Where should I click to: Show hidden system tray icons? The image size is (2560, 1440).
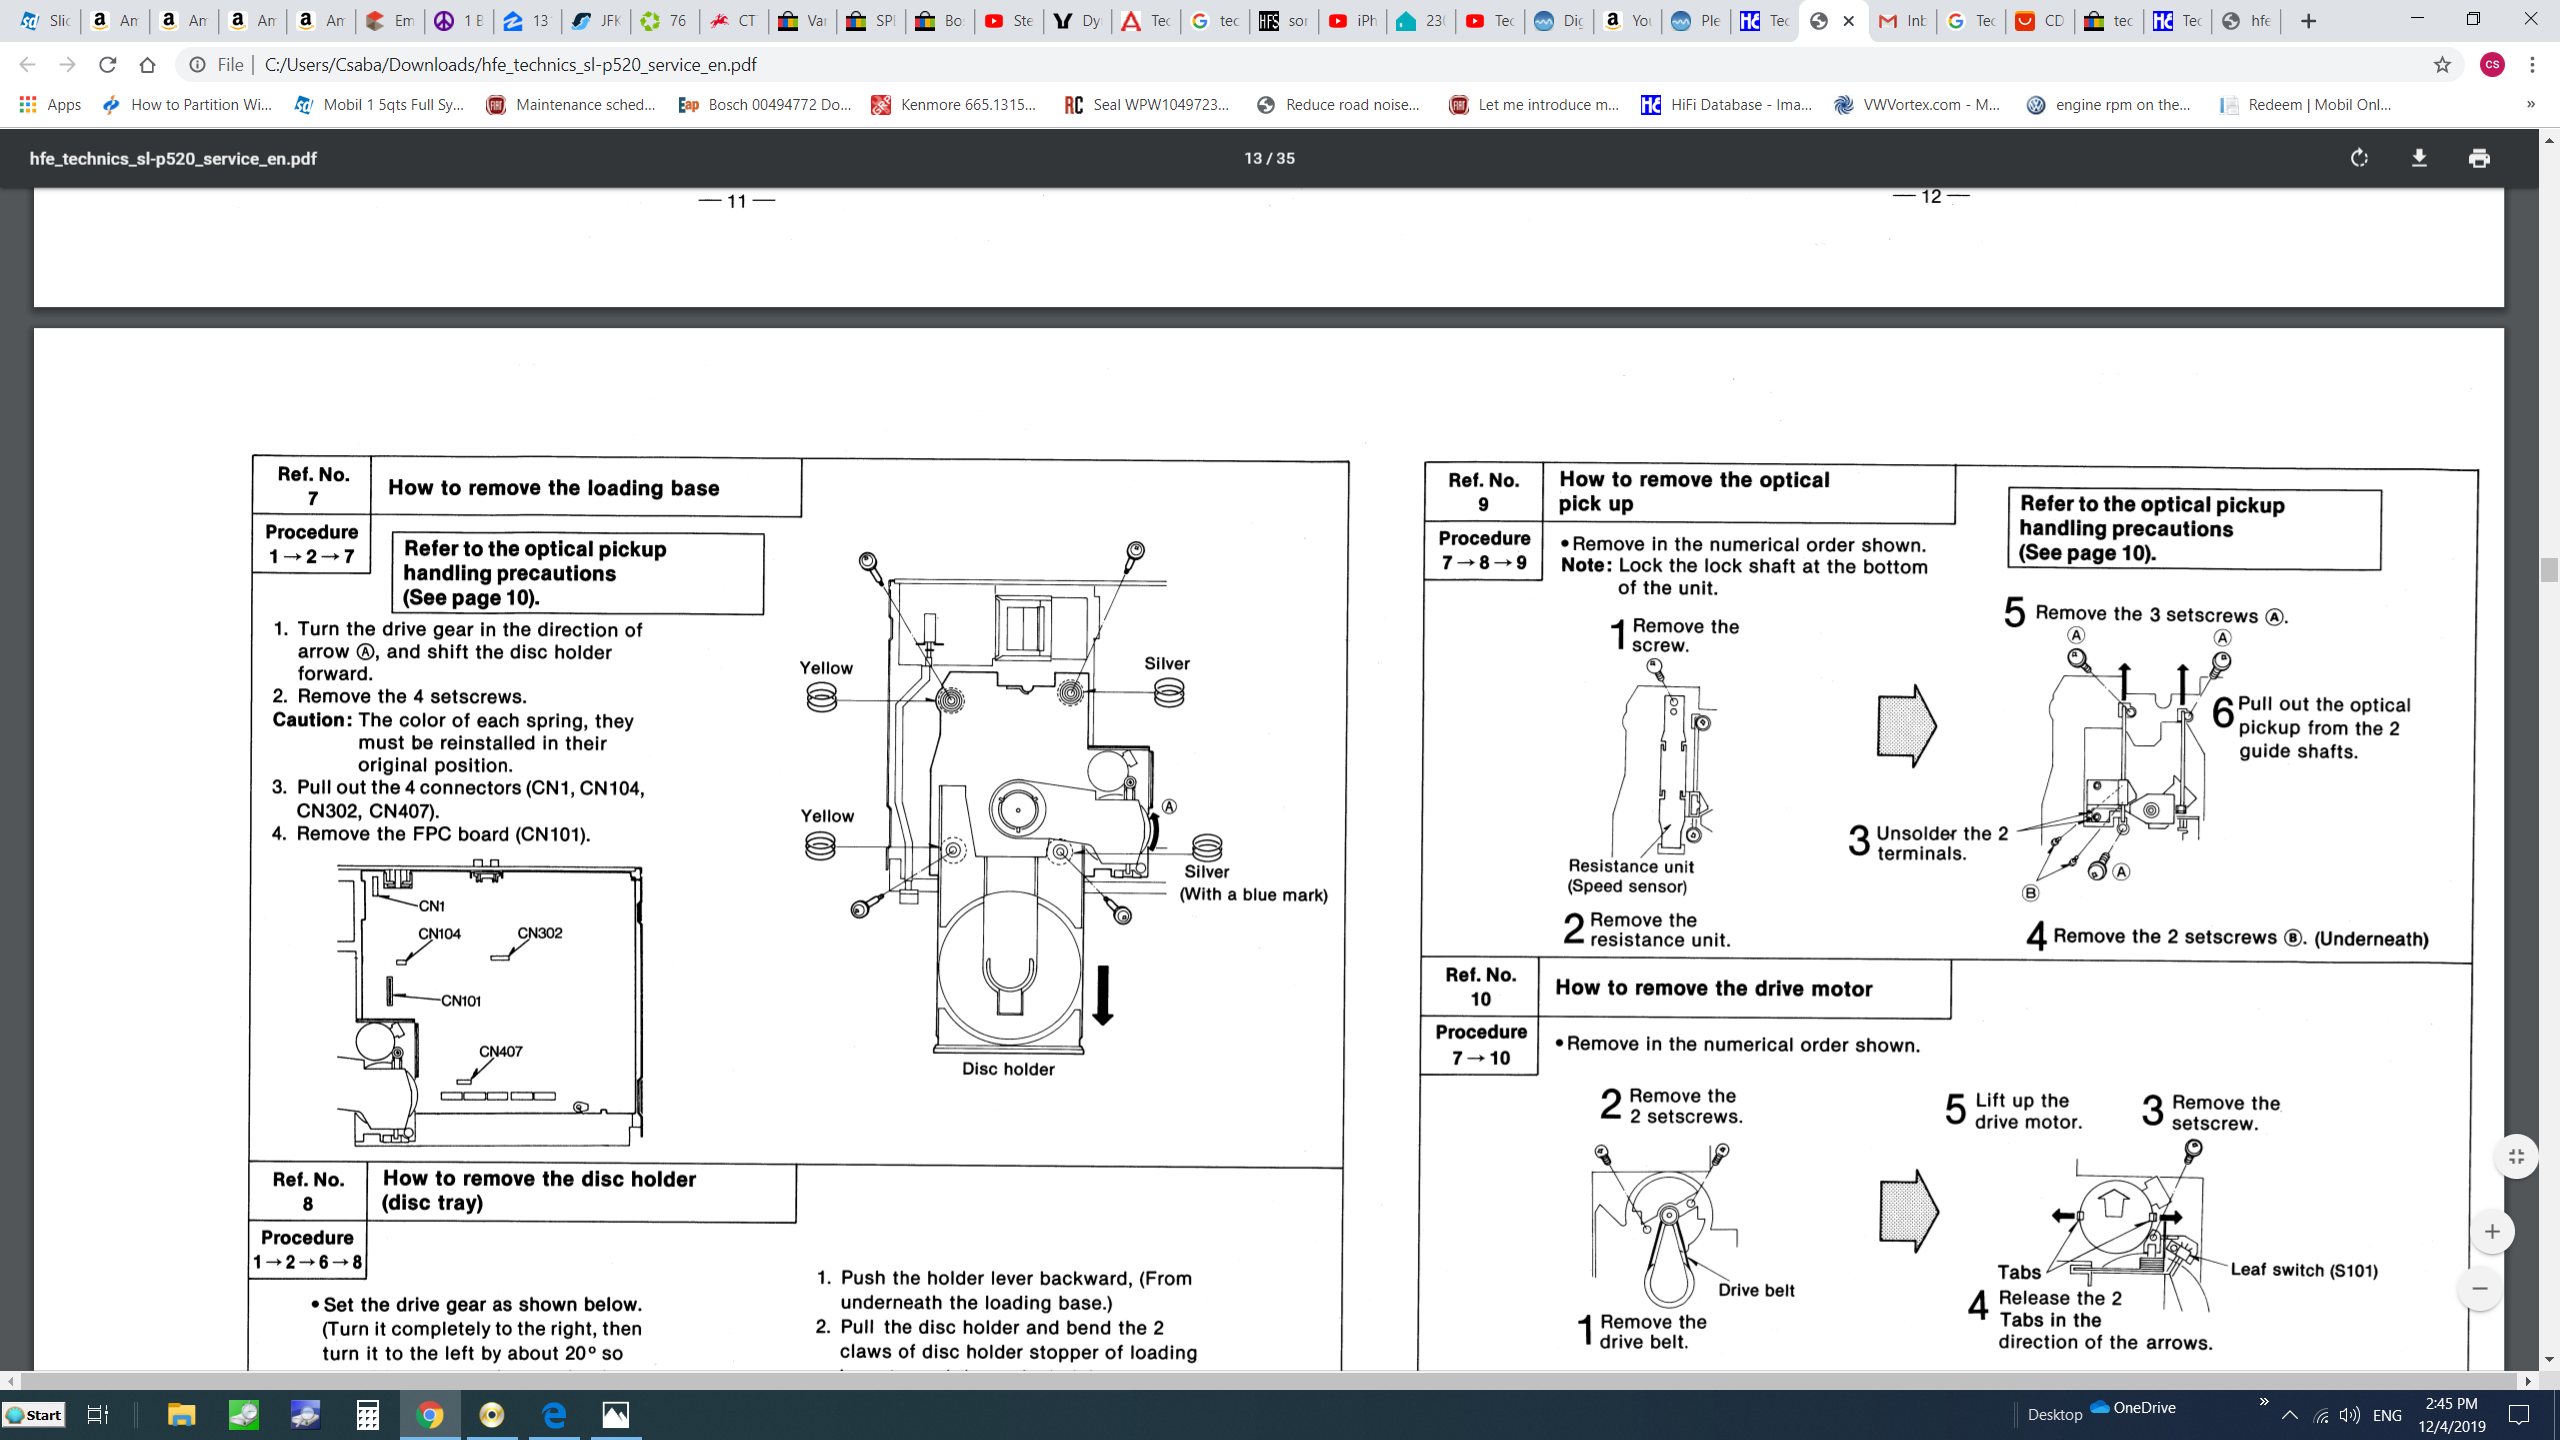[2289, 1415]
